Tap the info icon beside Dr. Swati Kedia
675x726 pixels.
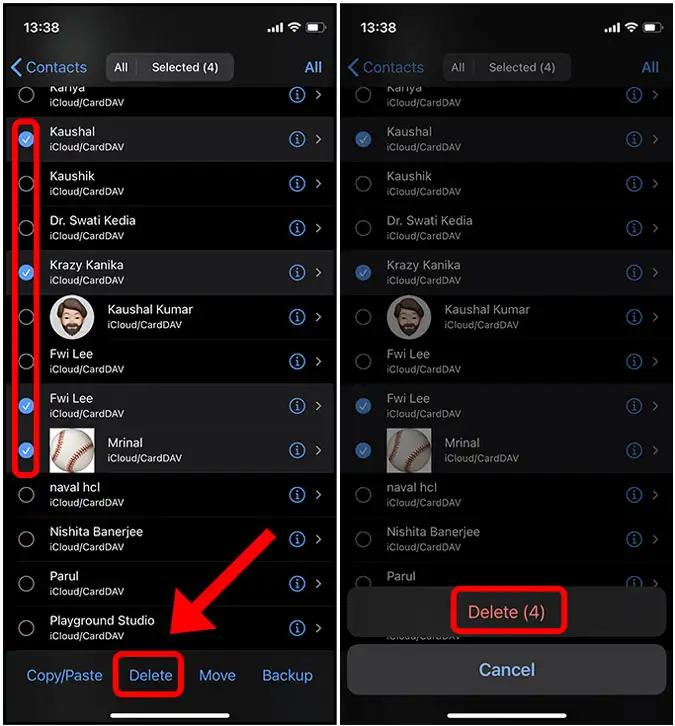pos(297,228)
